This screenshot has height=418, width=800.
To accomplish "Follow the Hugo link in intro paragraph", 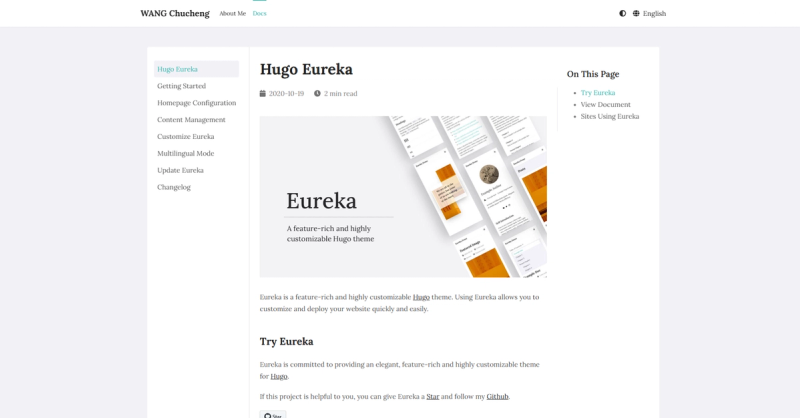I will tap(421, 297).
